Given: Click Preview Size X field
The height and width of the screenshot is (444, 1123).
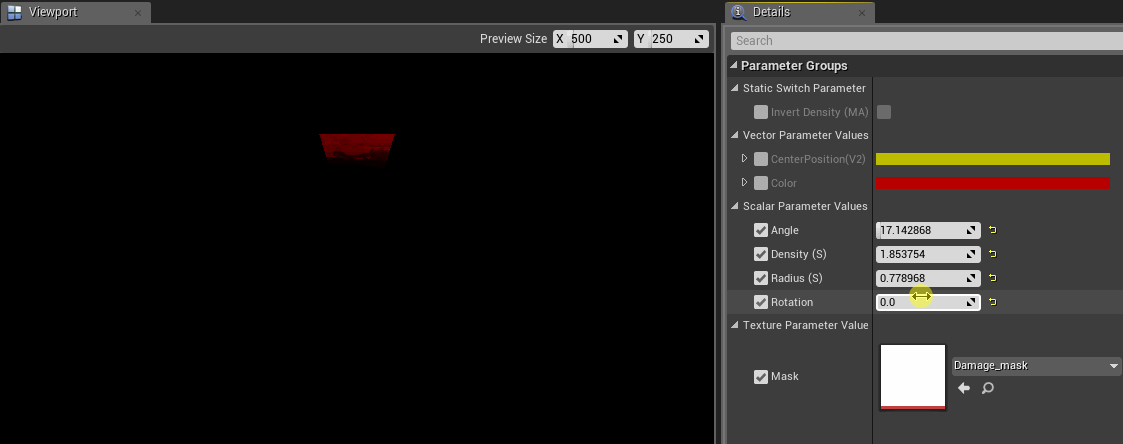Looking at the screenshot, I should [x=590, y=39].
